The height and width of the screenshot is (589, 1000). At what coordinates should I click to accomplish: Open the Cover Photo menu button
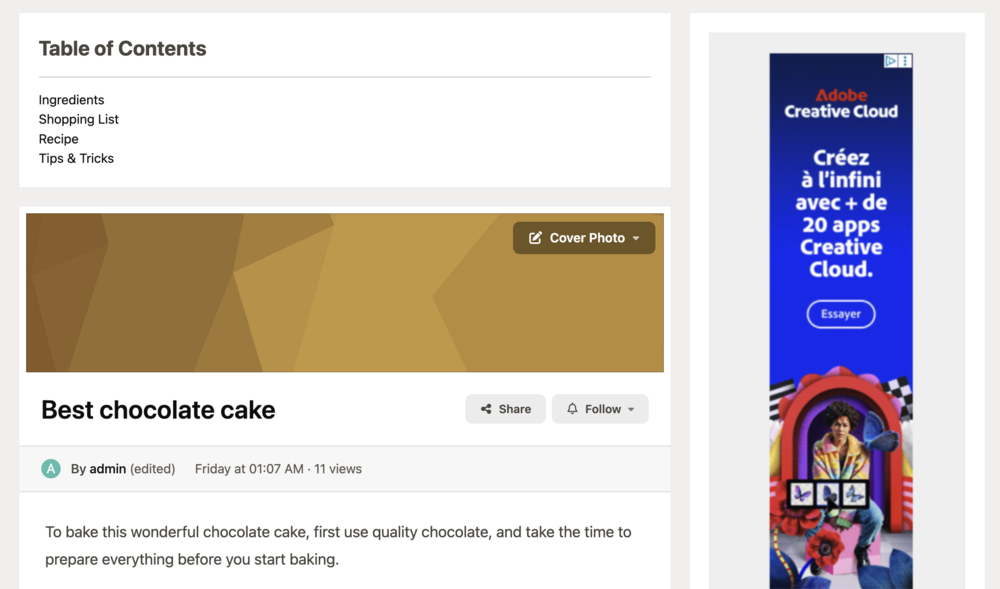(x=584, y=238)
